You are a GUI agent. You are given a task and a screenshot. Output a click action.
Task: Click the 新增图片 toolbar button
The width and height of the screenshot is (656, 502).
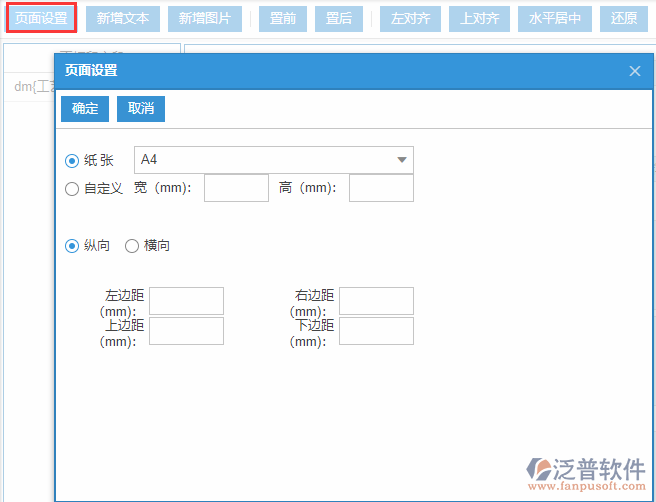pos(205,19)
